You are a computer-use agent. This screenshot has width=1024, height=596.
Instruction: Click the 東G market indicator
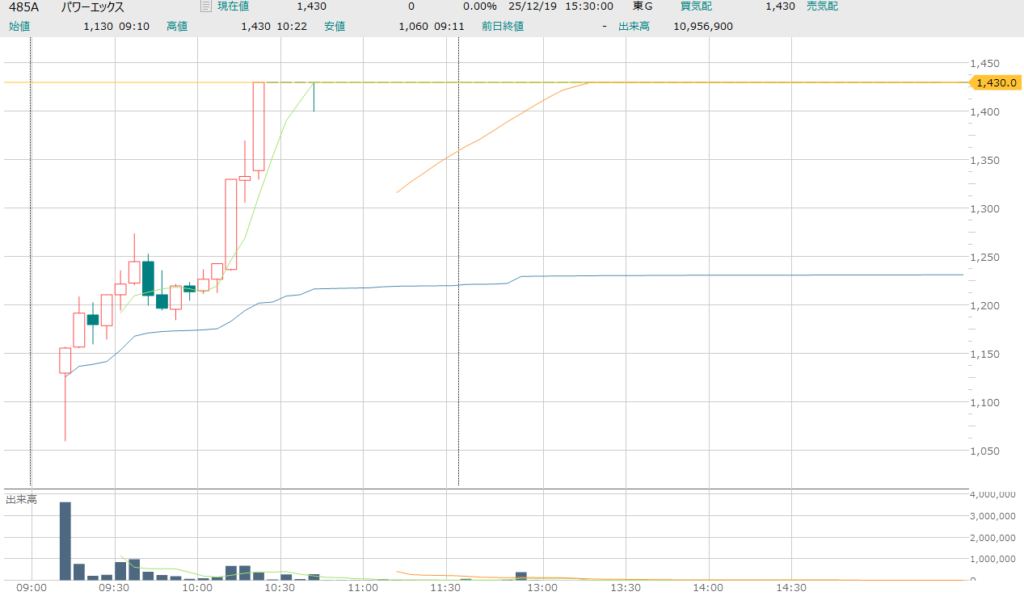coord(642,7)
